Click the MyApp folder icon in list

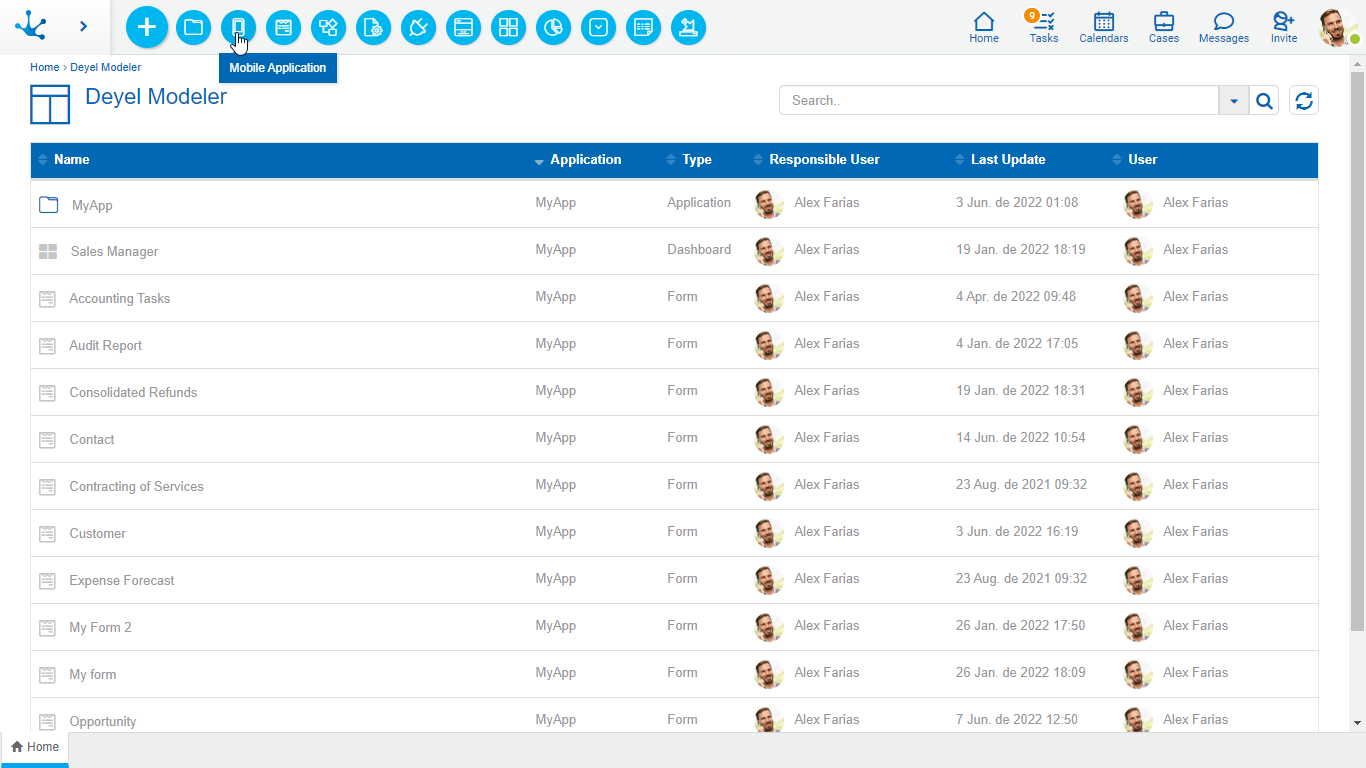click(x=48, y=205)
